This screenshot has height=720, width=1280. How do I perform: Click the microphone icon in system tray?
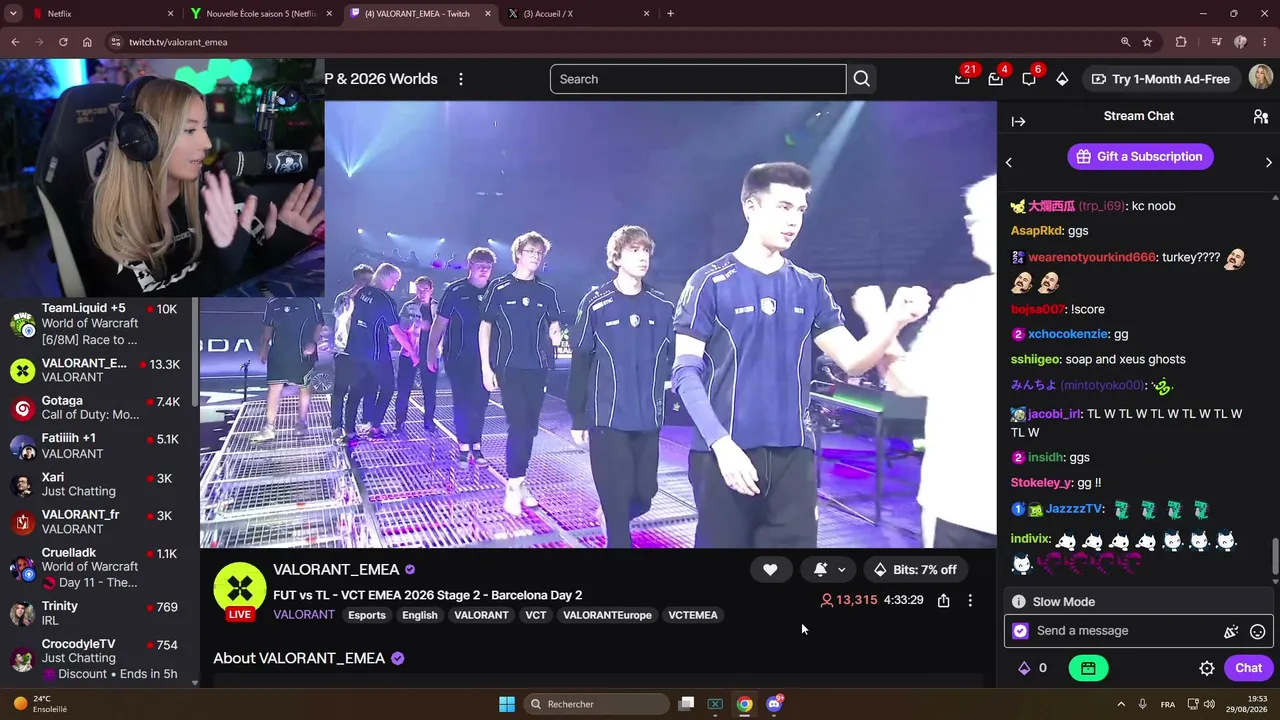pos(1142,704)
